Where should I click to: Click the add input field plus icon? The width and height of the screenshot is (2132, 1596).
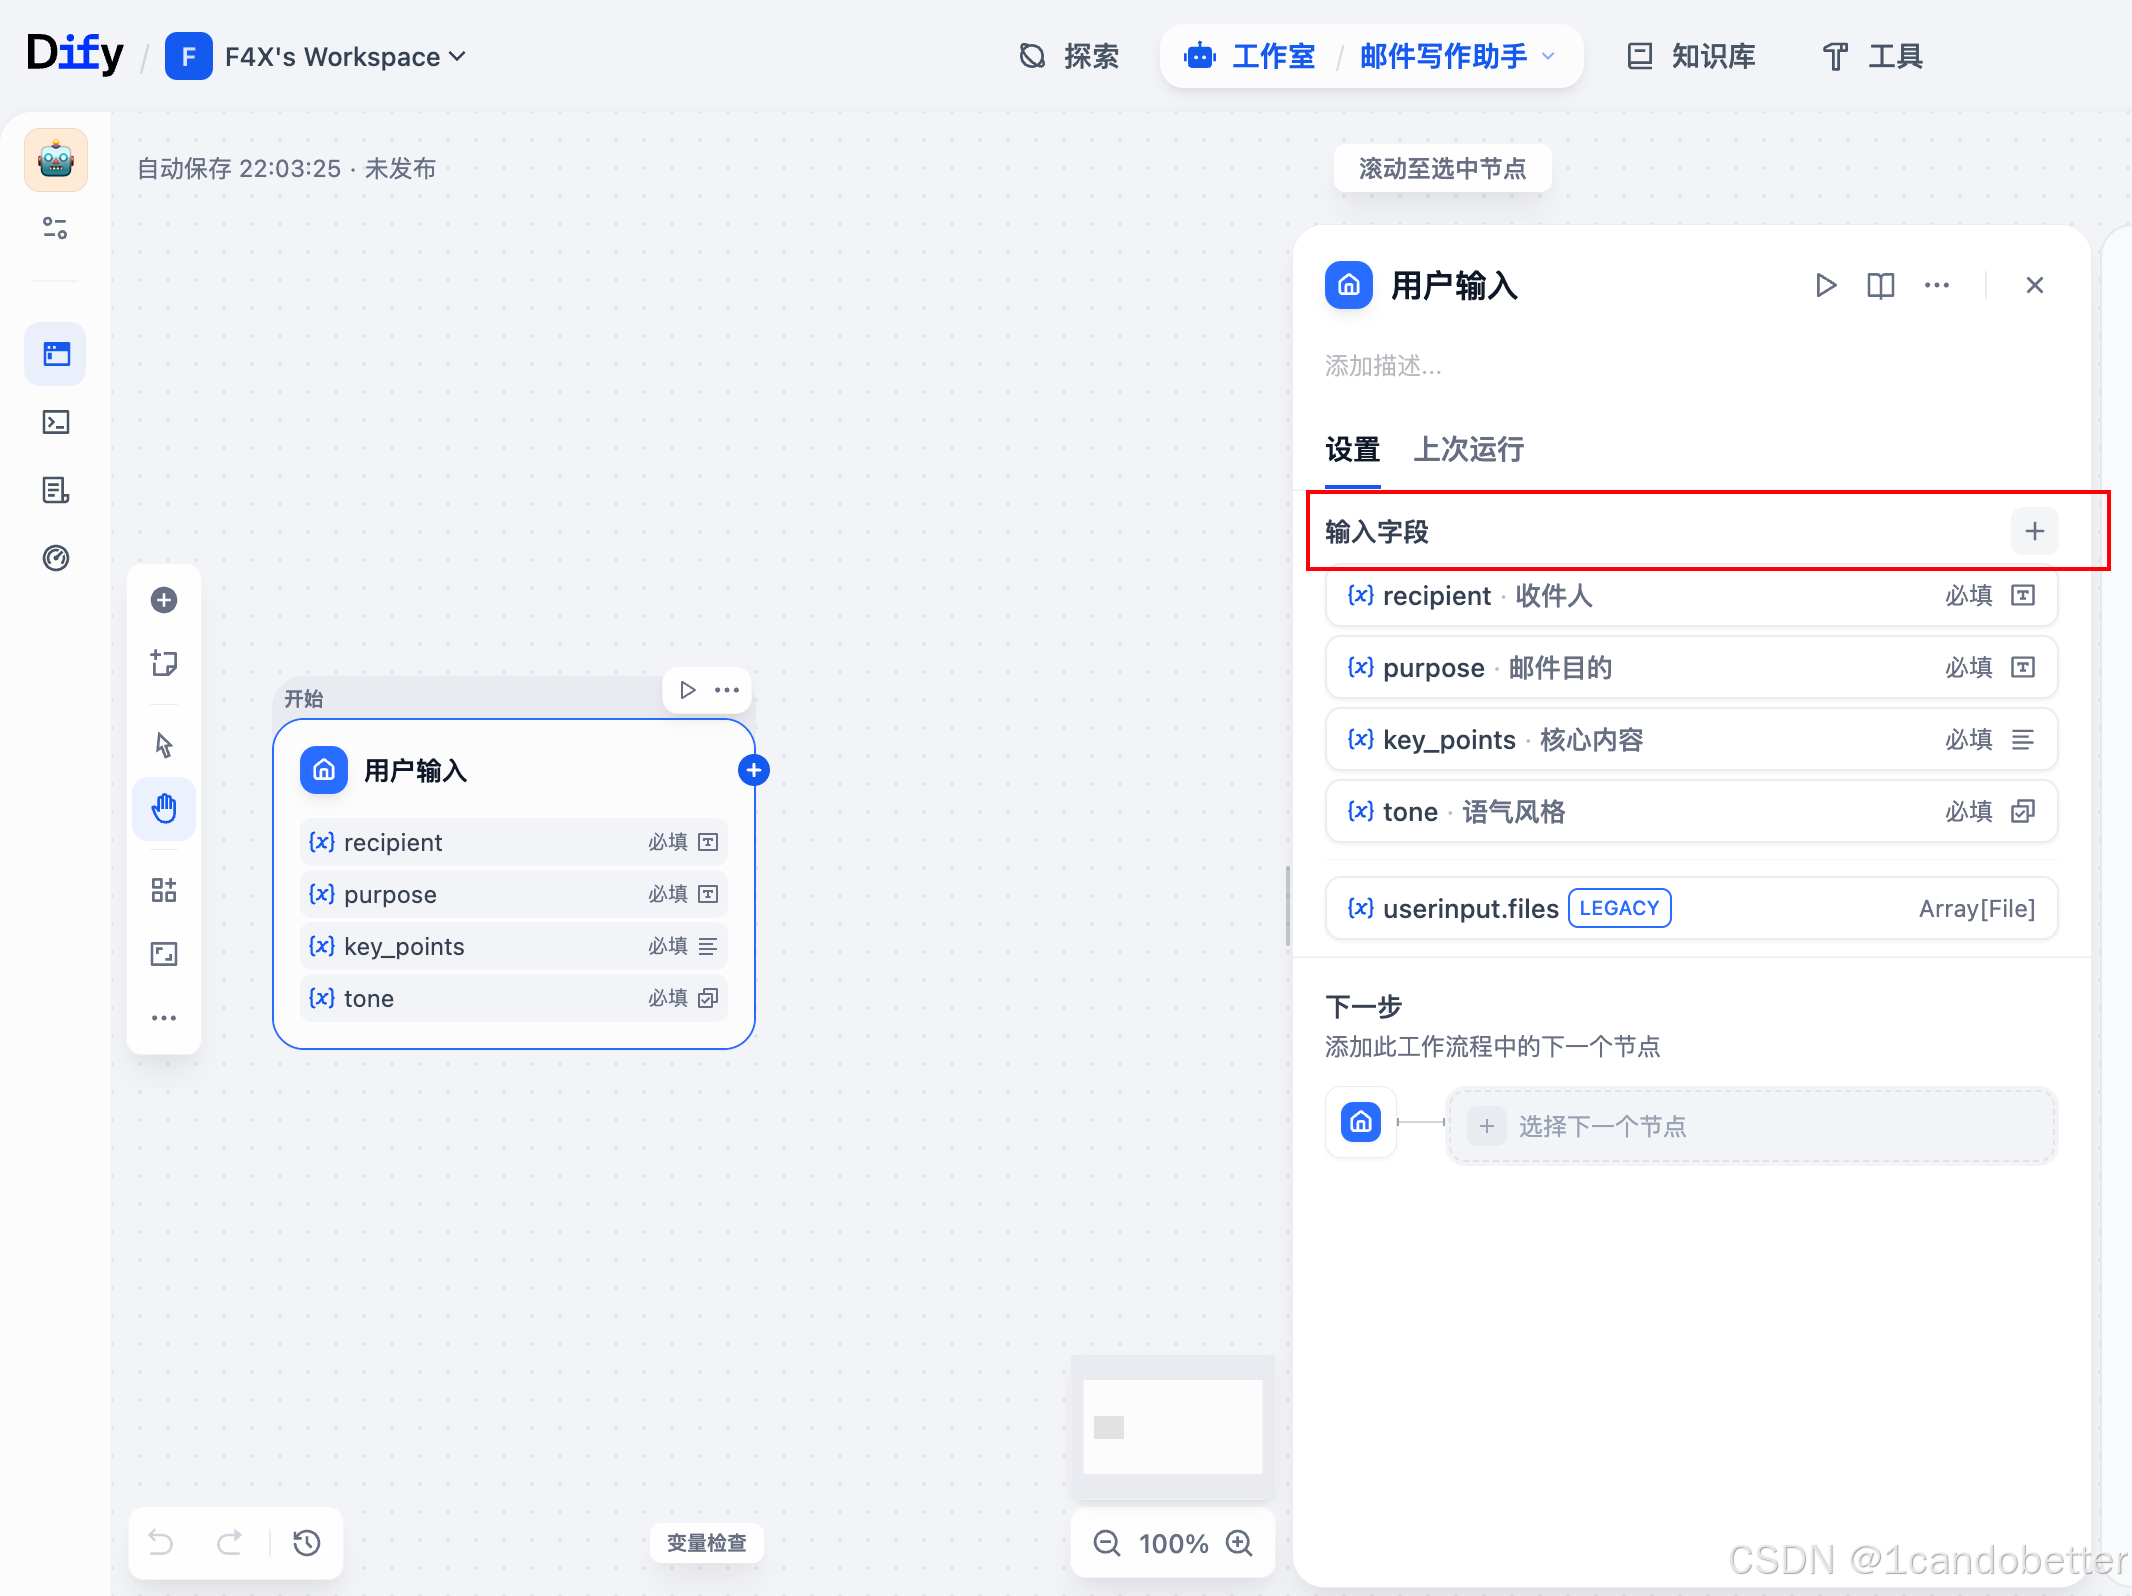coord(2034,531)
